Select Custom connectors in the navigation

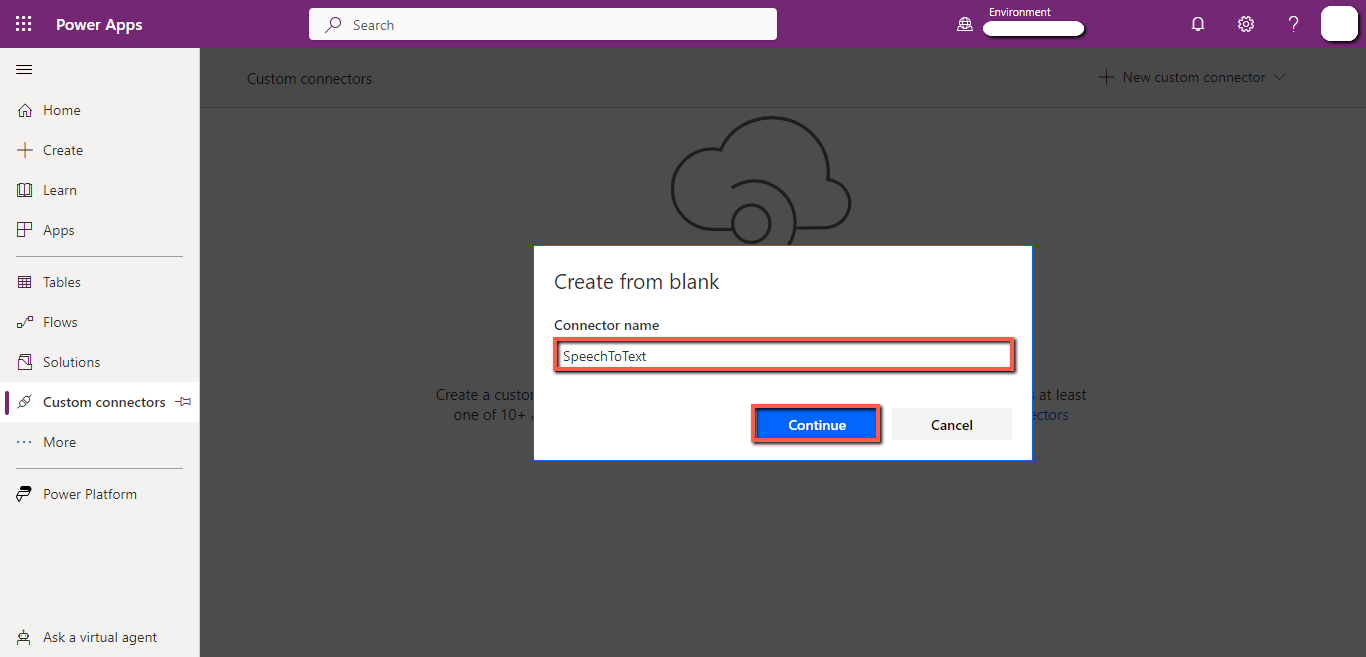104,402
